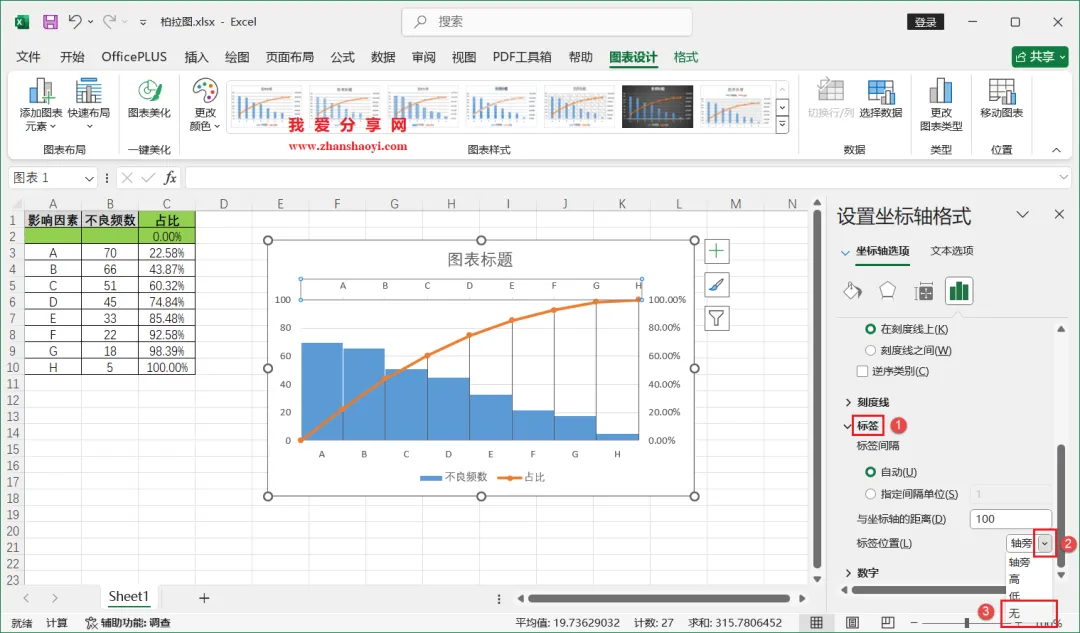
Task: Click the zoom slider in status bar
Action: coord(968,623)
